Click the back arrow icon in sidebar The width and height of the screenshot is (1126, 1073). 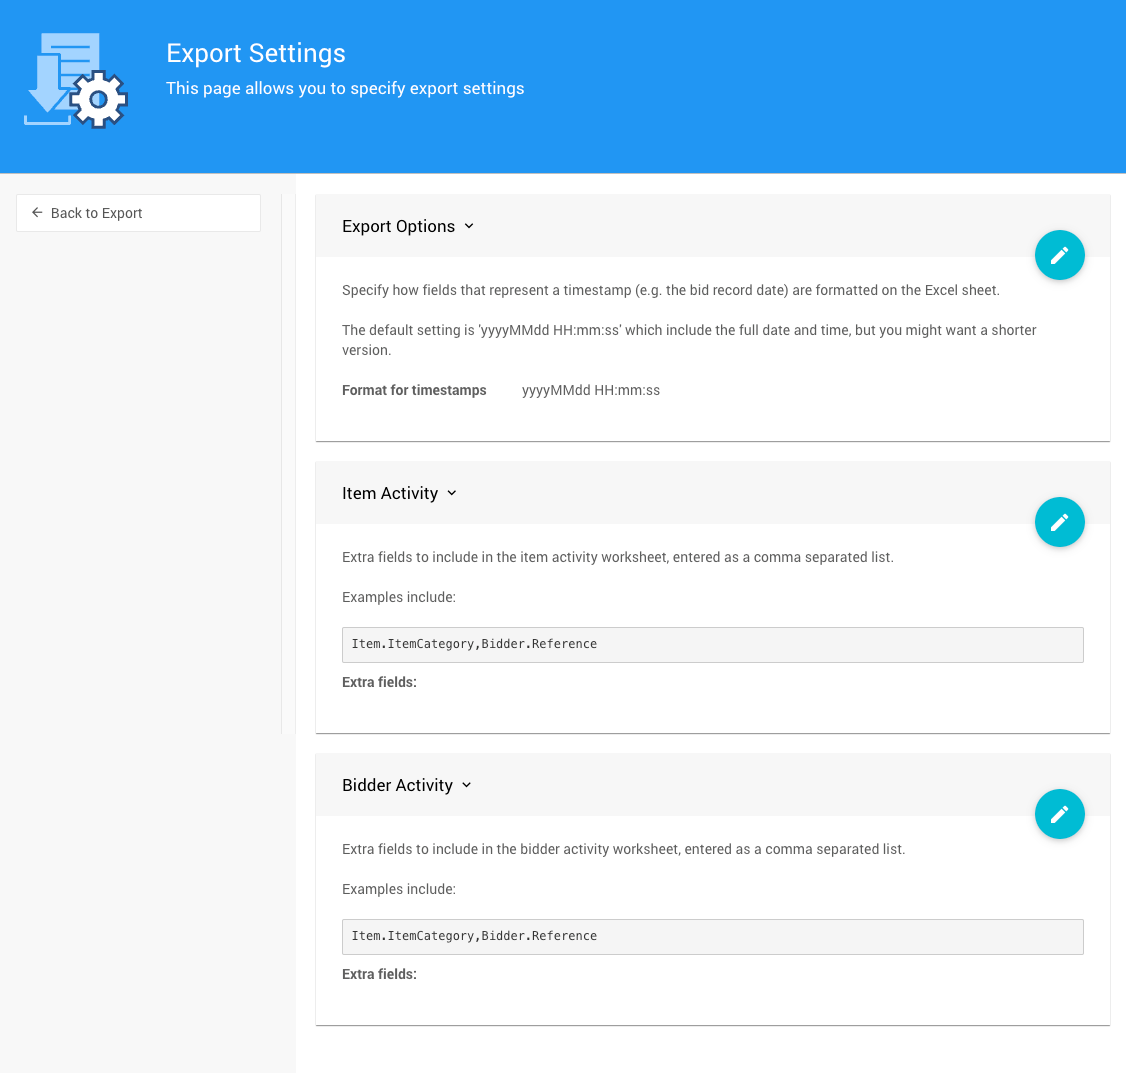[x=37, y=213]
